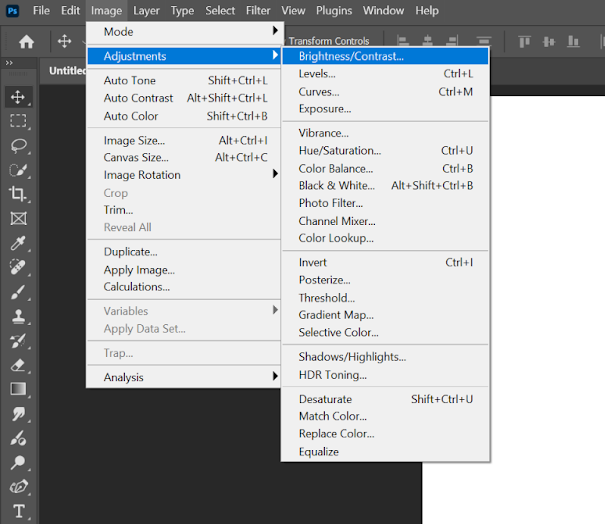The height and width of the screenshot is (524, 605).
Task: Open the Plugins menu
Action: tap(334, 10)
